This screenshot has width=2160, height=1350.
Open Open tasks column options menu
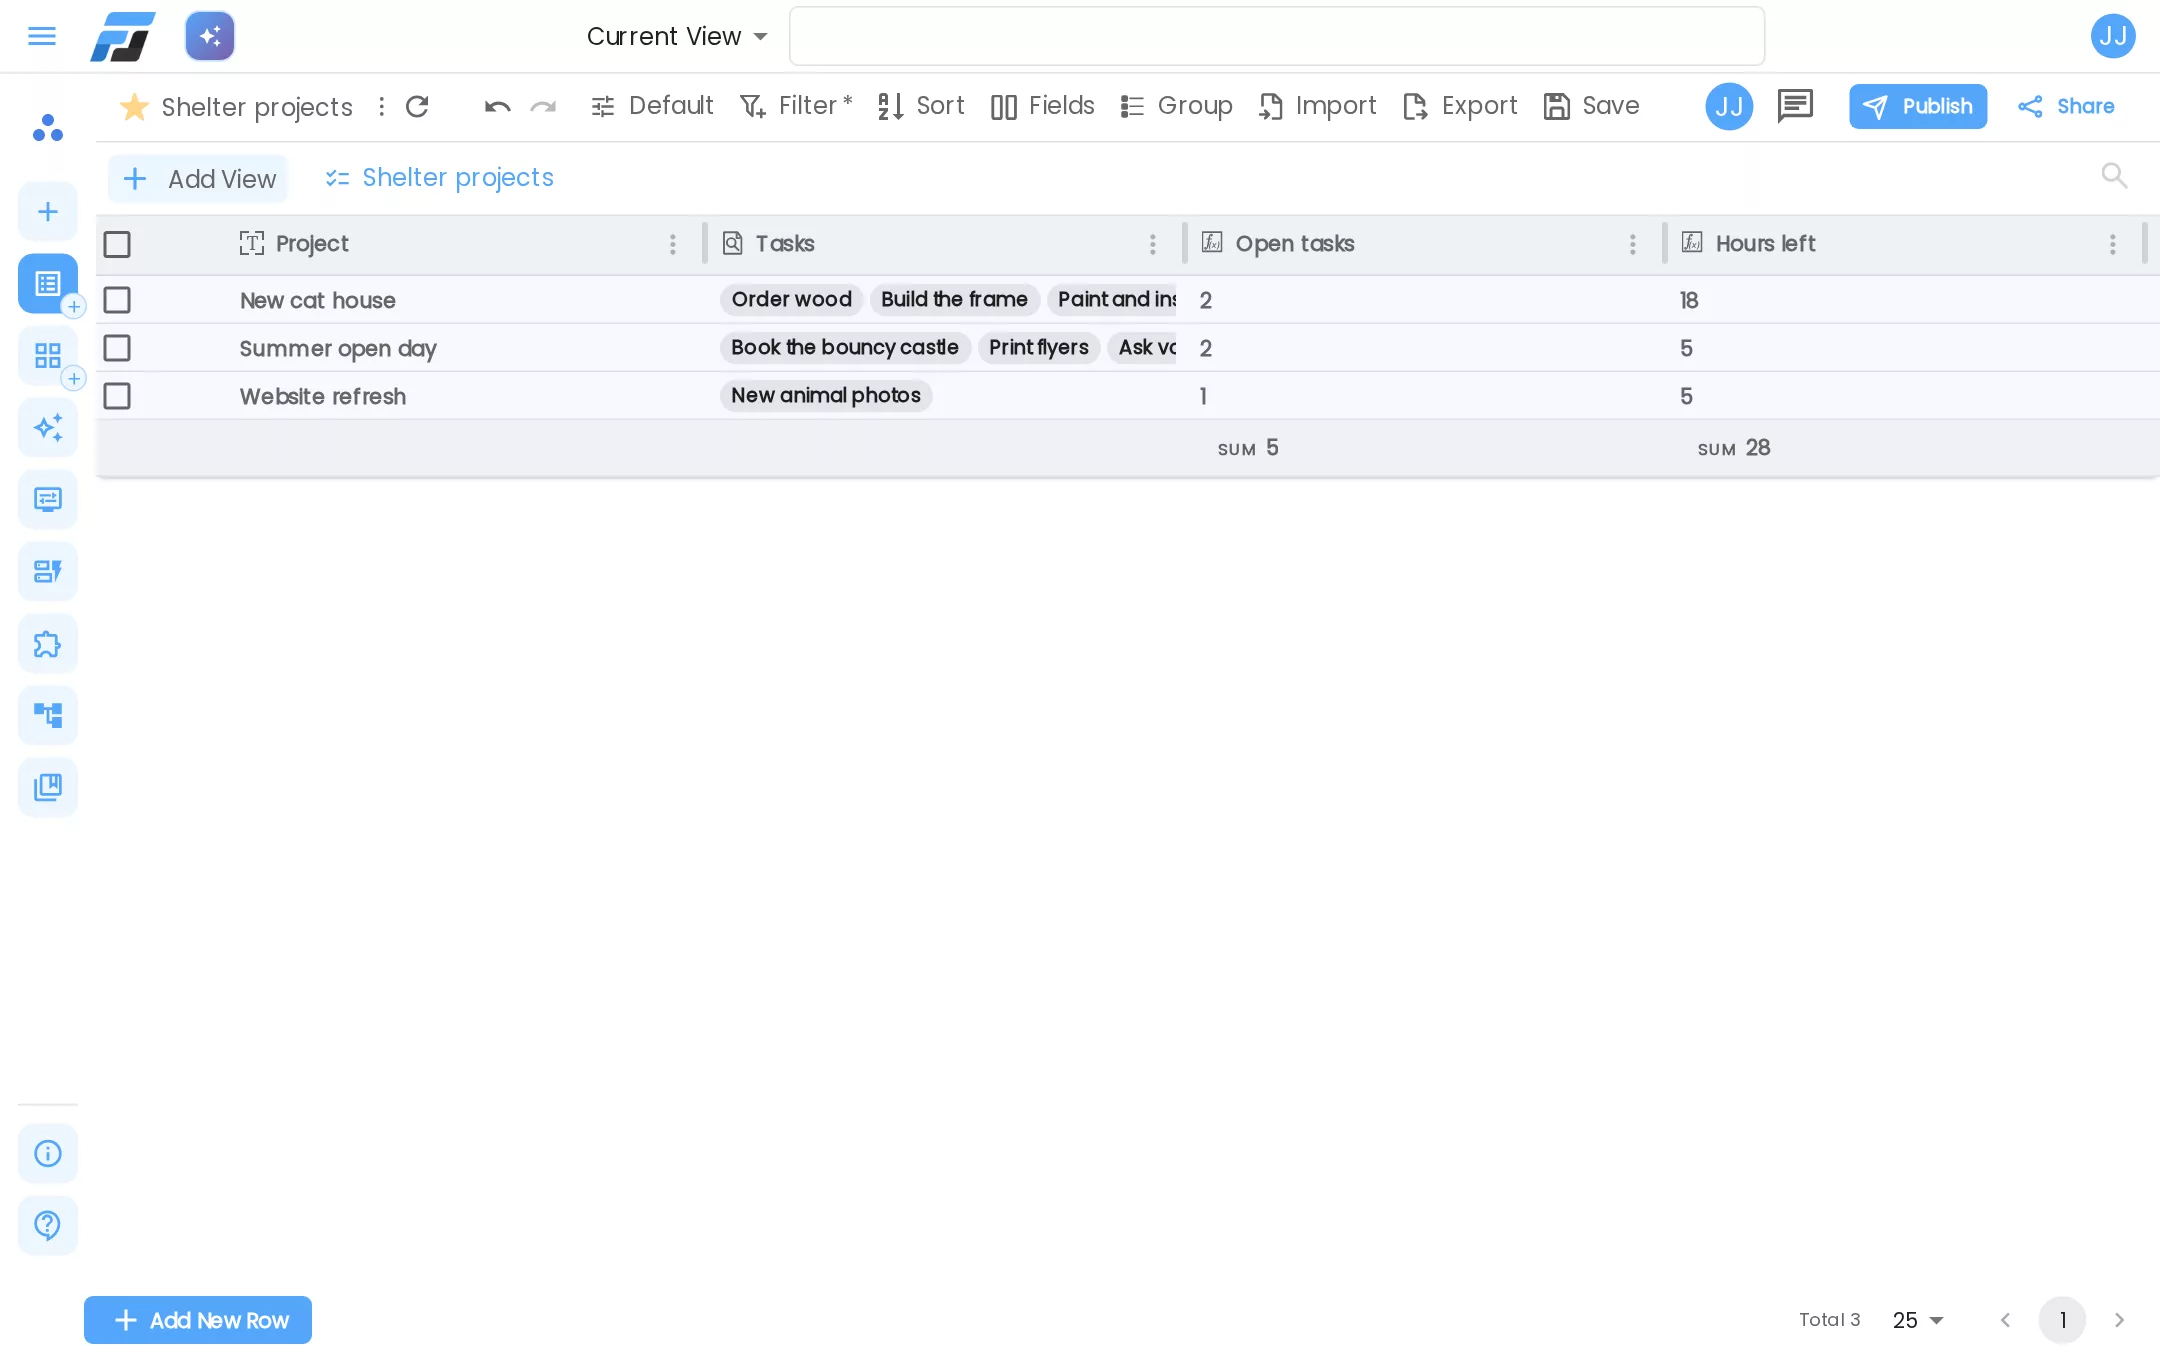1632,244
